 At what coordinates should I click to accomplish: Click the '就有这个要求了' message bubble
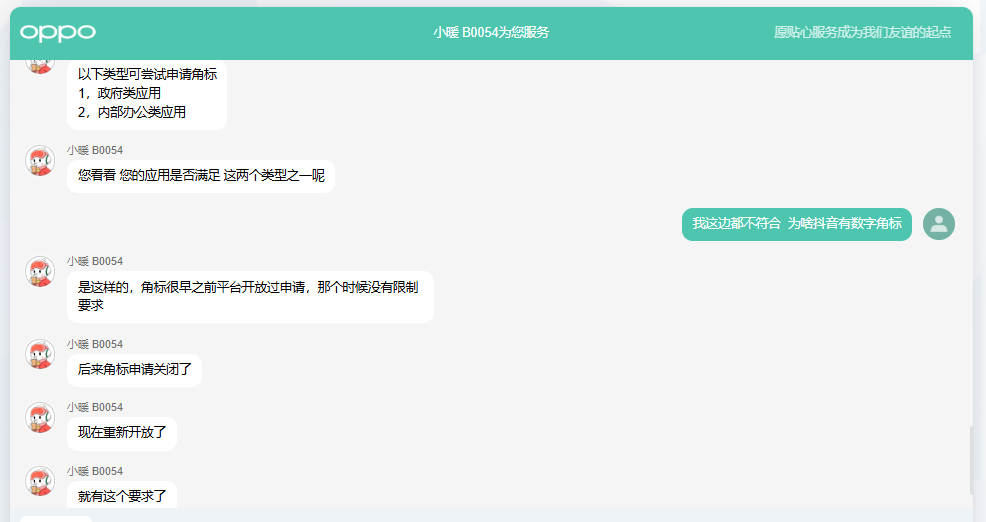(122, 496)
